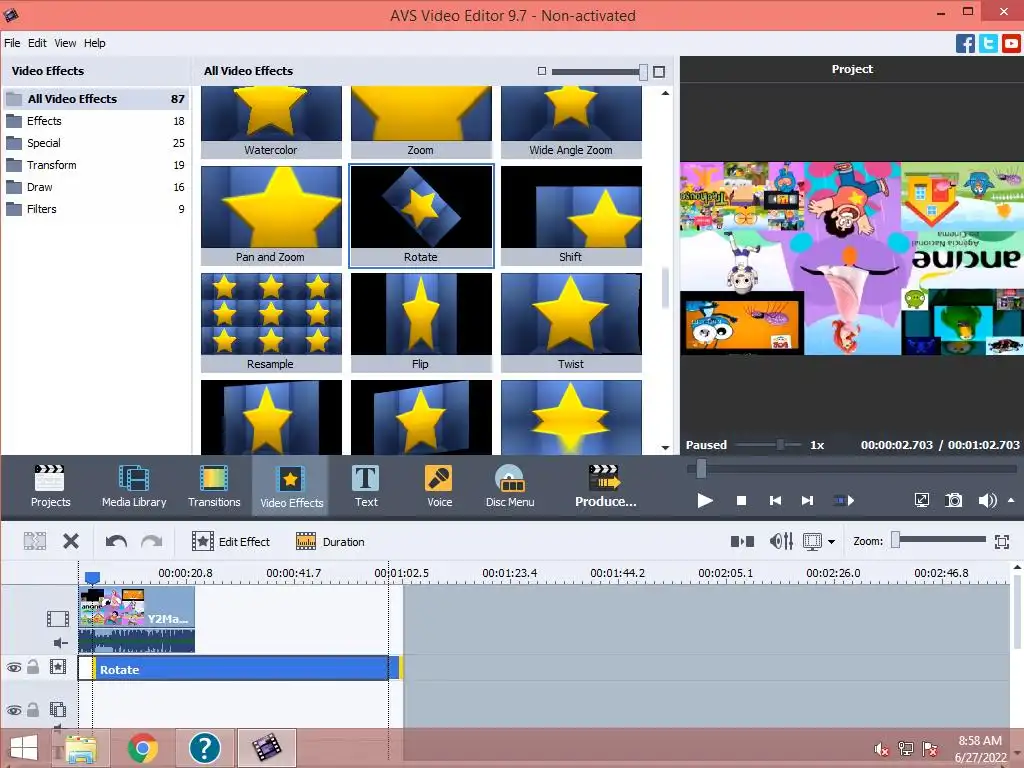Open the audio mixer icon

(x=781, y=541)
